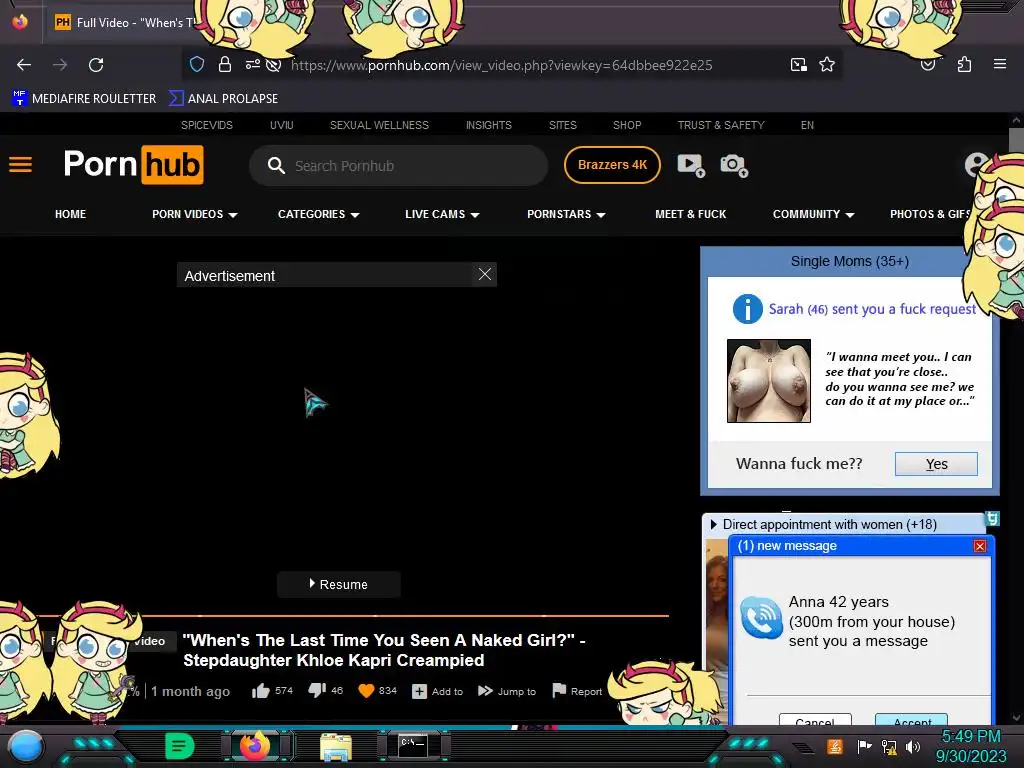Like the video with thumbs up icon

261,691
